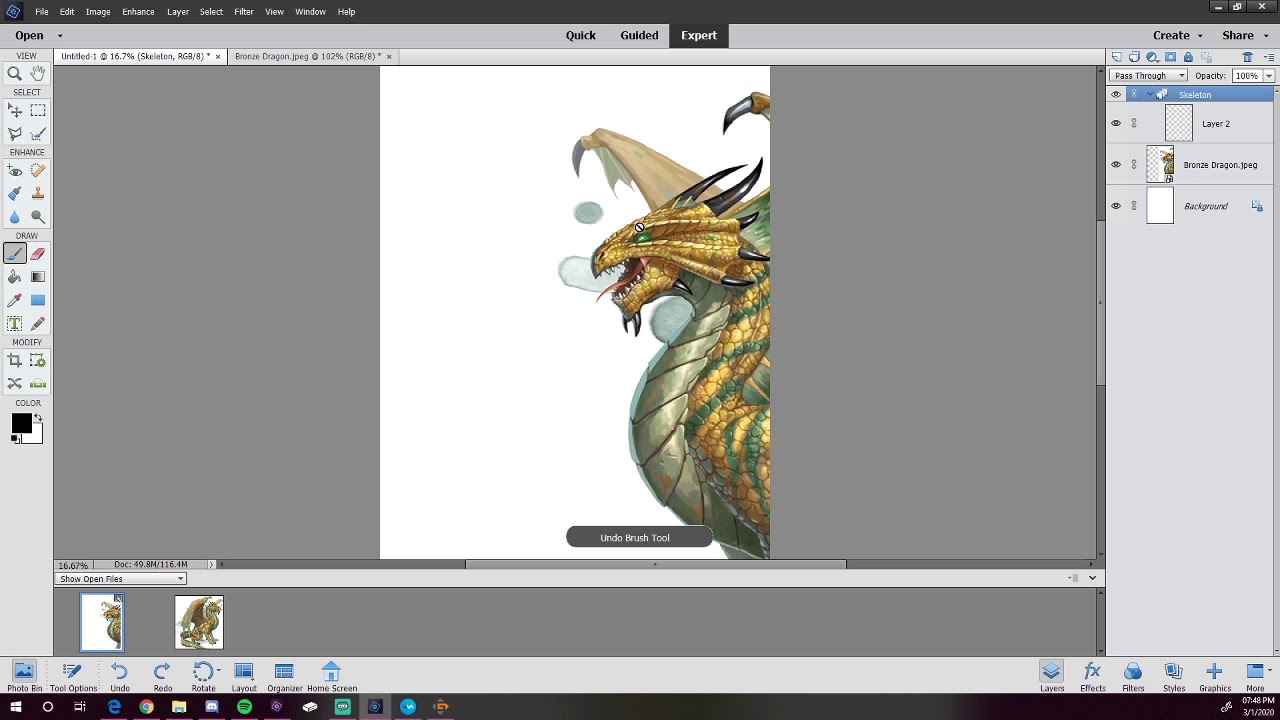This screenshot has height=720, width=1280.
Task: Toggle lock all pixels on layer
Action: coord(1188,57)
